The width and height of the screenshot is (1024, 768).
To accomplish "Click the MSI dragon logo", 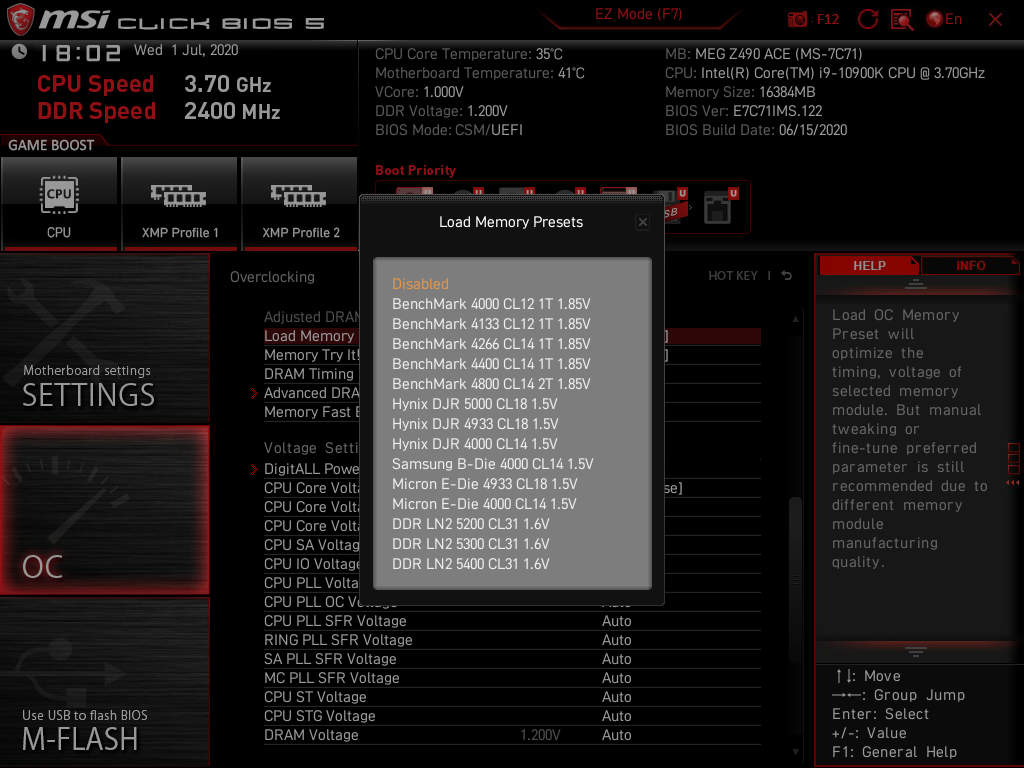I will point(20,18).
